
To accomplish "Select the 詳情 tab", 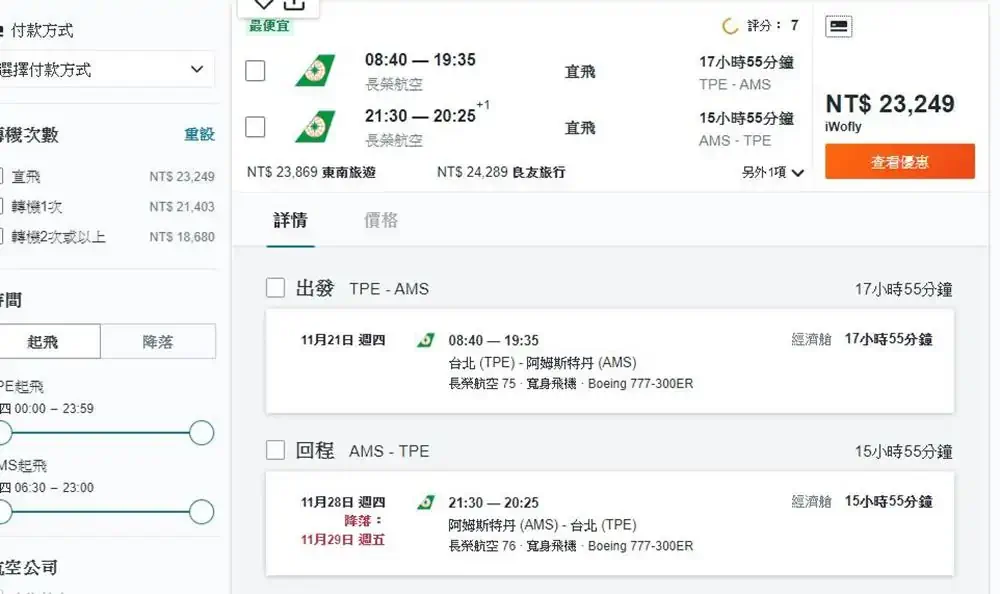I will tap(290, 220).
